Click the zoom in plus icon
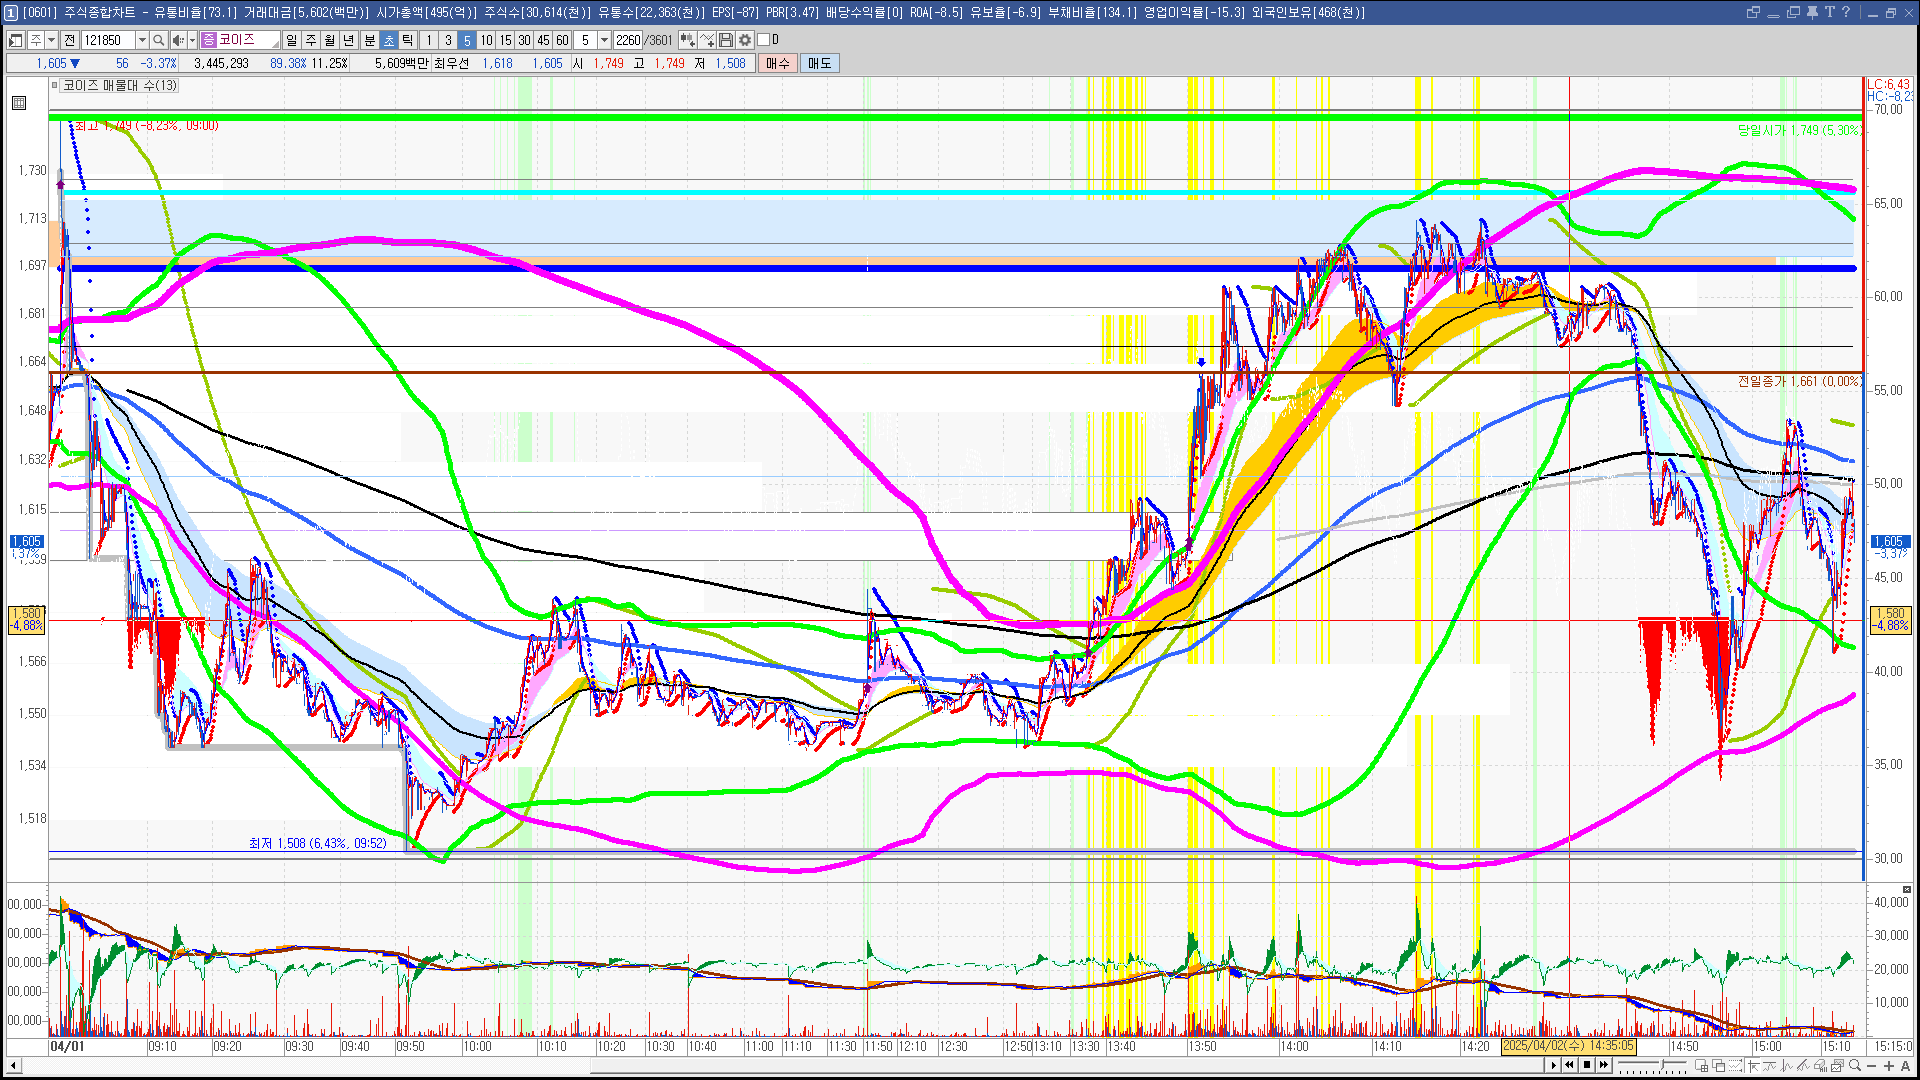The height and width of the screenshot is (1080, 1920). [x=1889, y=1066]
